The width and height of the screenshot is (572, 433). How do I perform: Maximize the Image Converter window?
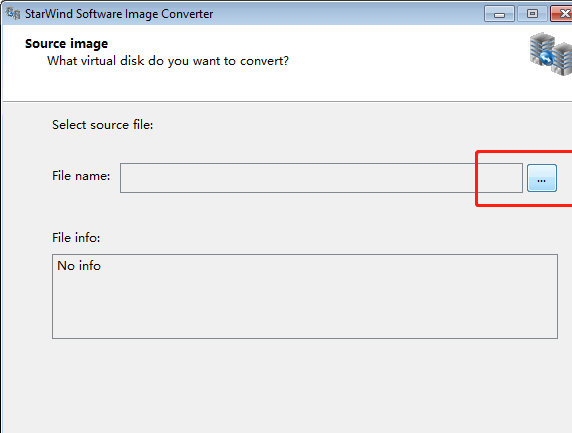point(532,14)
